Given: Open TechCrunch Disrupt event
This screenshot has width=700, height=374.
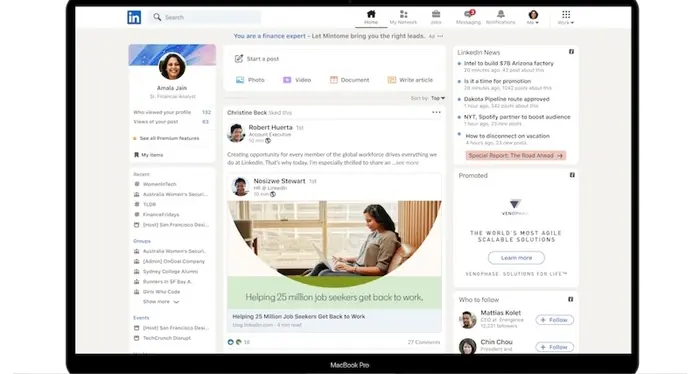Looking at the screenshot, I should [167, 338].
